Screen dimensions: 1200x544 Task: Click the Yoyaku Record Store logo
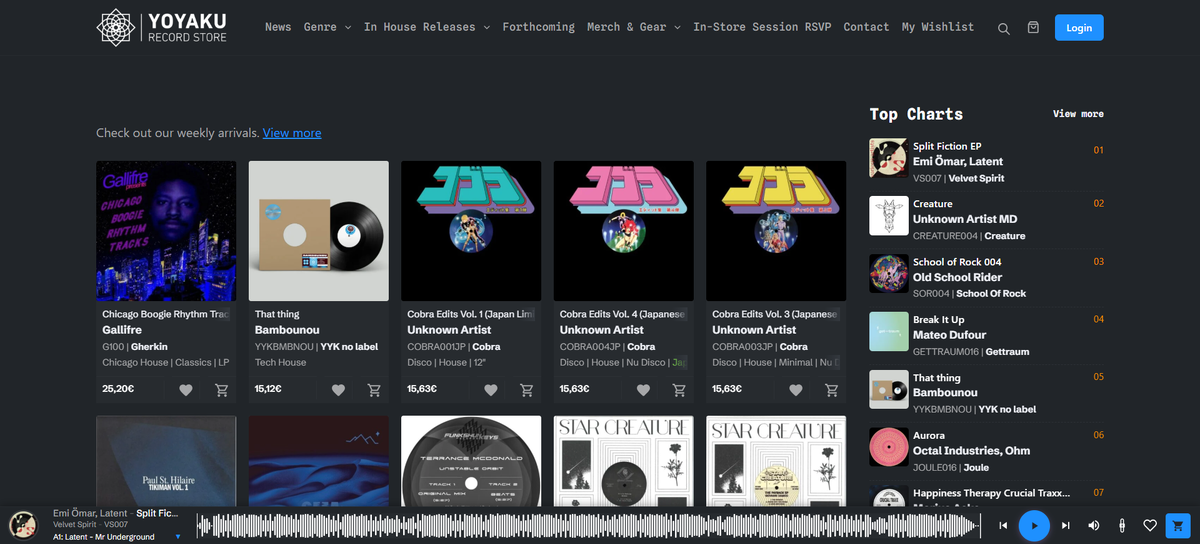pyautogui.click(x=161, y=27)
